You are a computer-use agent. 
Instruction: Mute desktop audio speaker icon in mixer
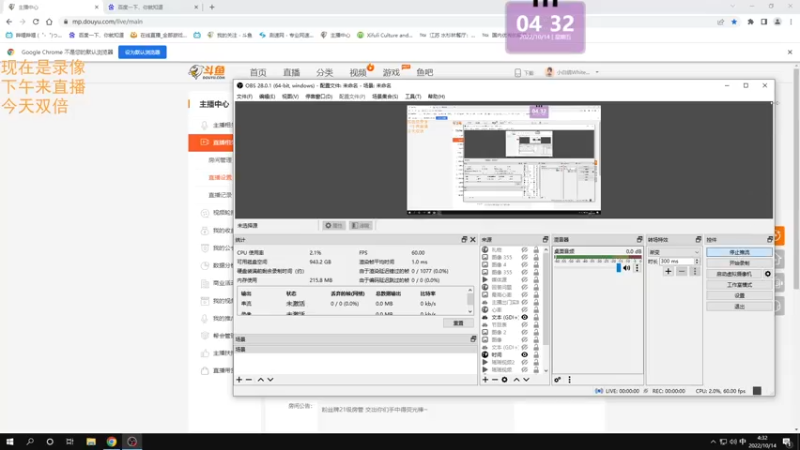(627, 268)
